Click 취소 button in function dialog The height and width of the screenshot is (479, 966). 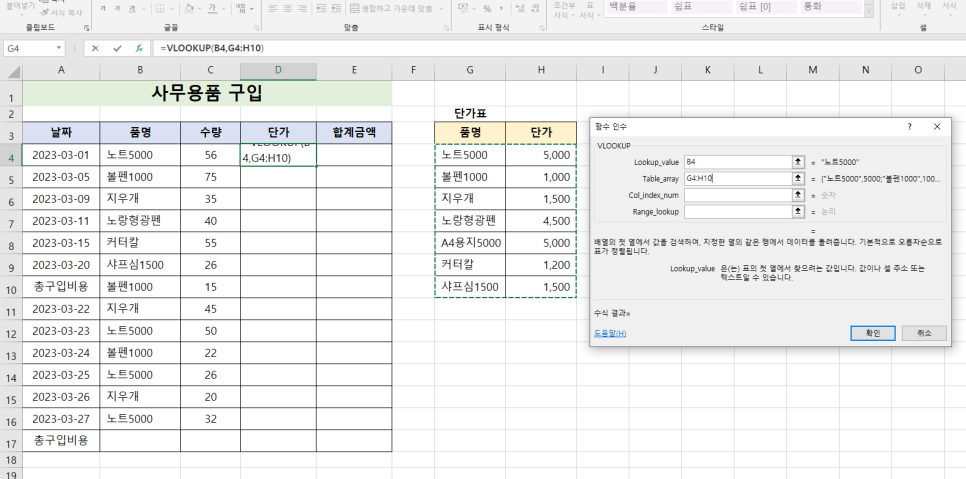[924, 333]
